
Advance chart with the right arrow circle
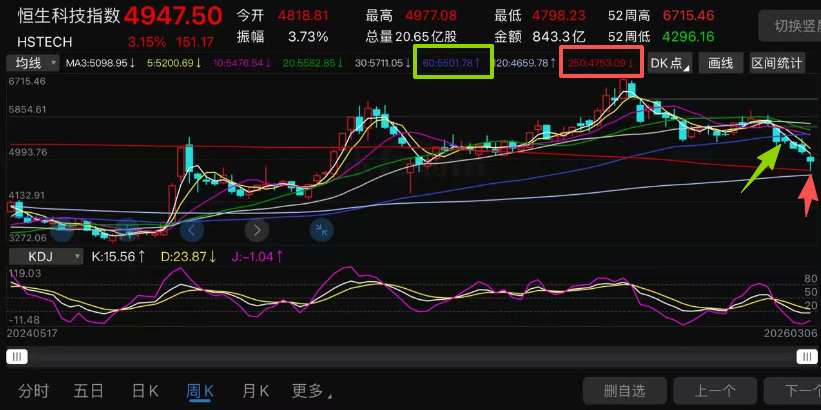point(257,230)
